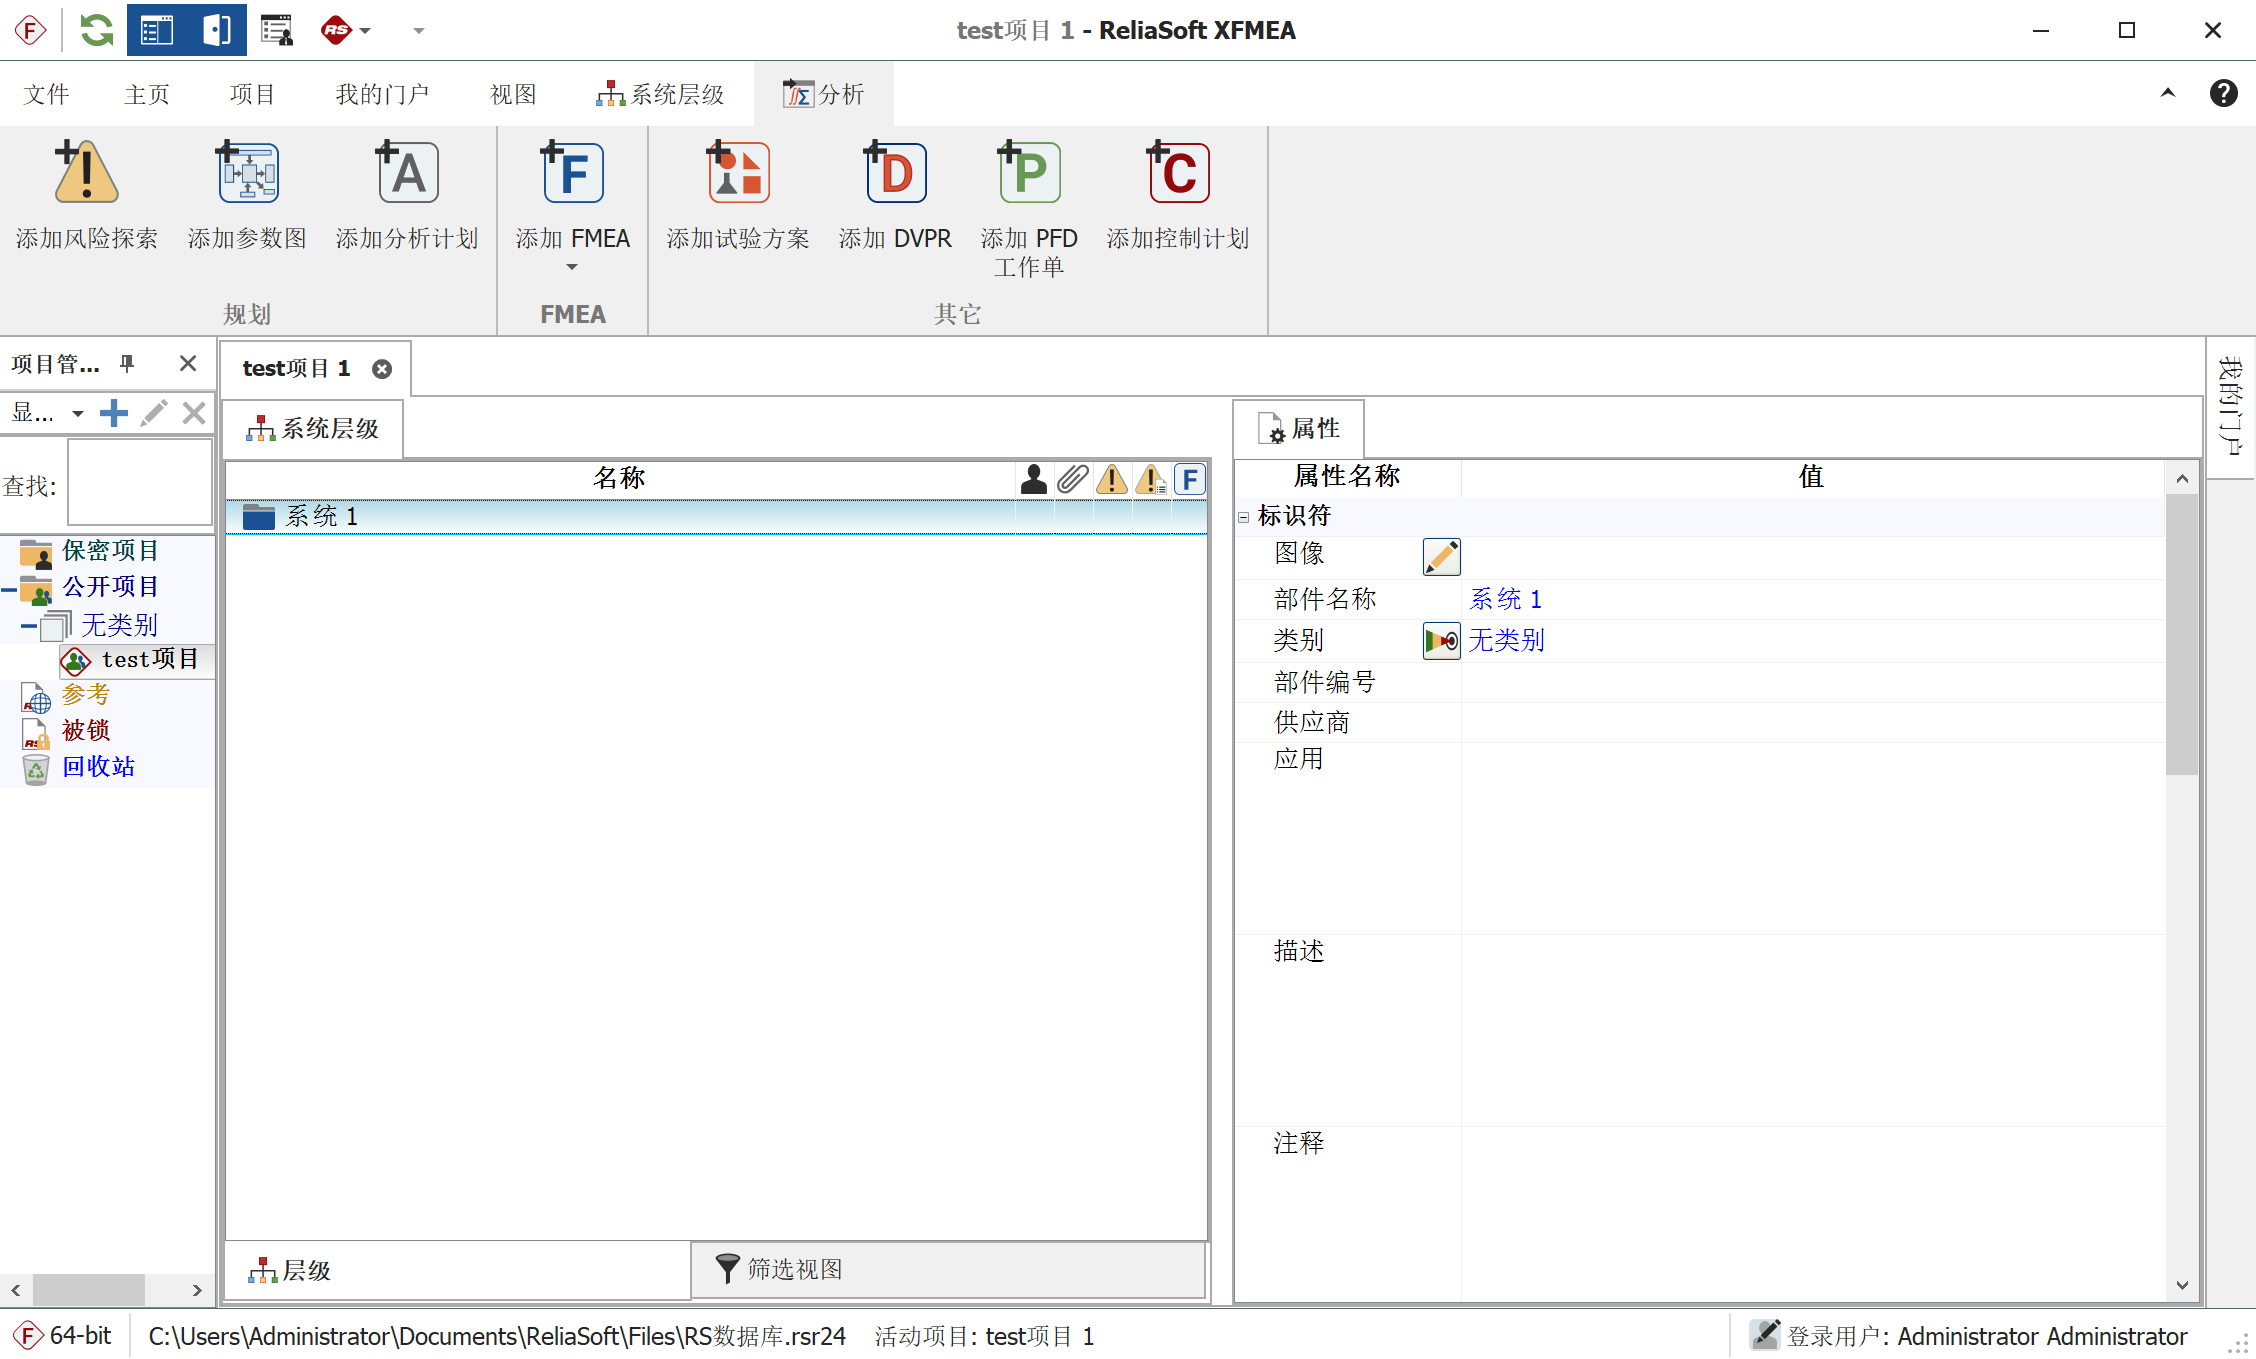
Task: Click the warning with document column icon
Action: click(x=1151, y=479)
